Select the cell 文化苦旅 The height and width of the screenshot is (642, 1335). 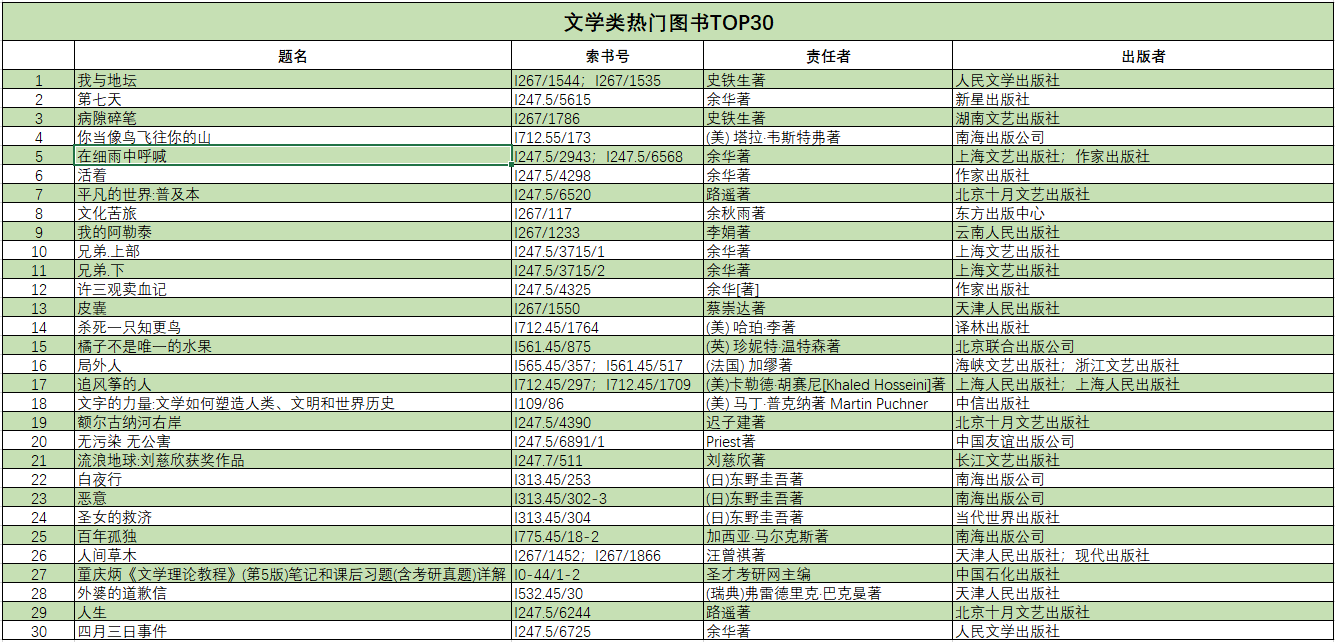[x=293, y=214]
